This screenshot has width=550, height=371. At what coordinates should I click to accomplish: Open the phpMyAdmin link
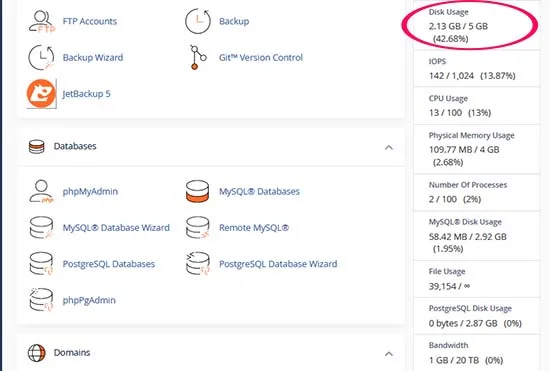tap(90, 191)
